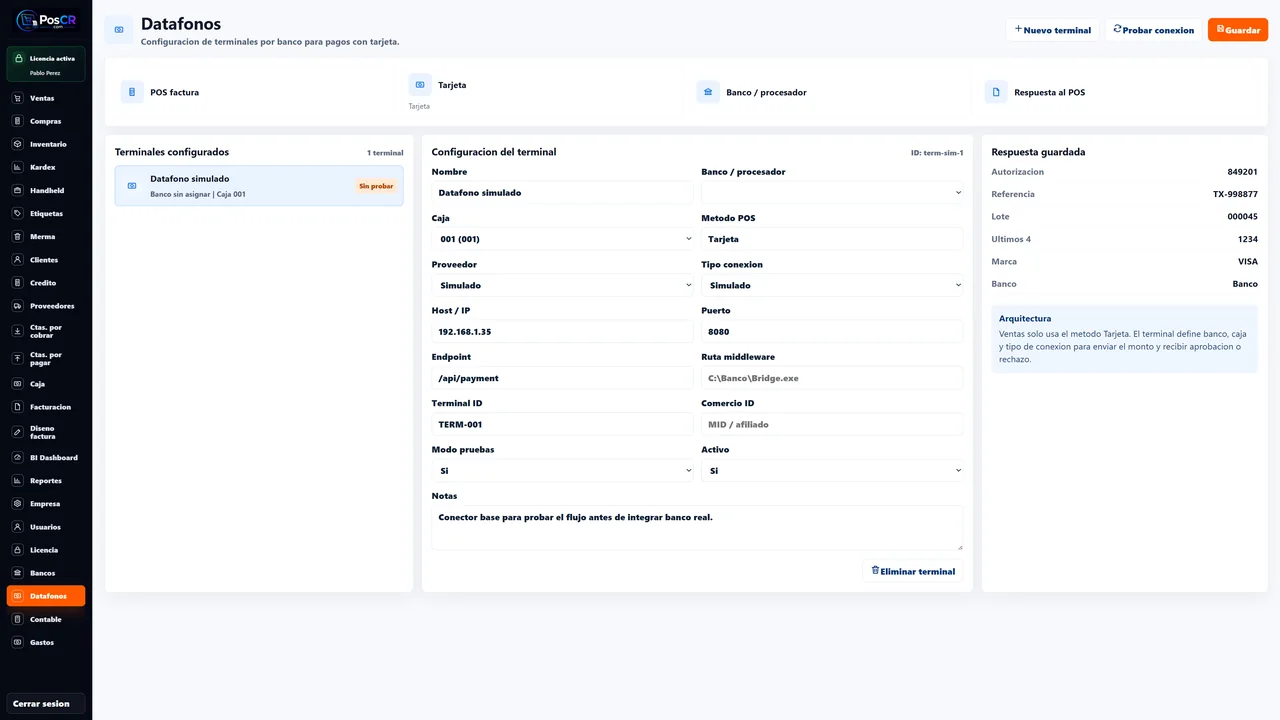This screenshot has height=720, width=1280.
Task: Click the Usuarios person icon
Action: 17,527
